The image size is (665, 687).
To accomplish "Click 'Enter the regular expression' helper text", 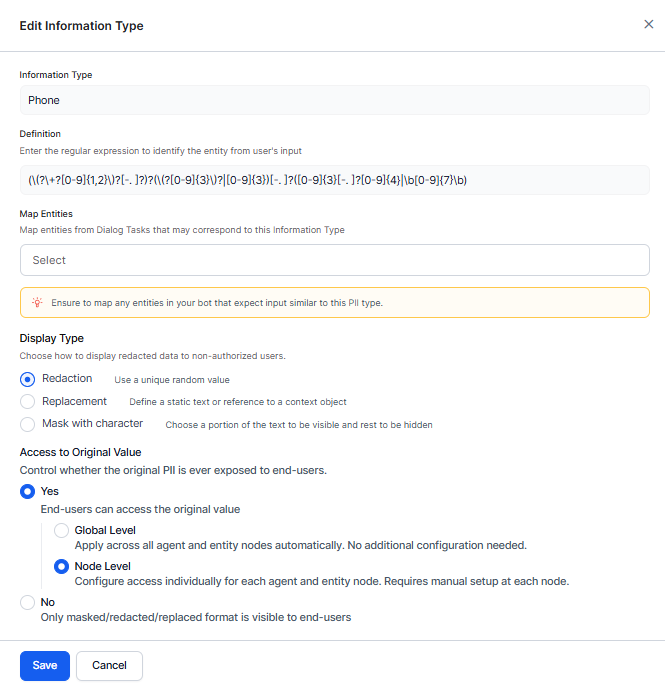I will [161, 151].
